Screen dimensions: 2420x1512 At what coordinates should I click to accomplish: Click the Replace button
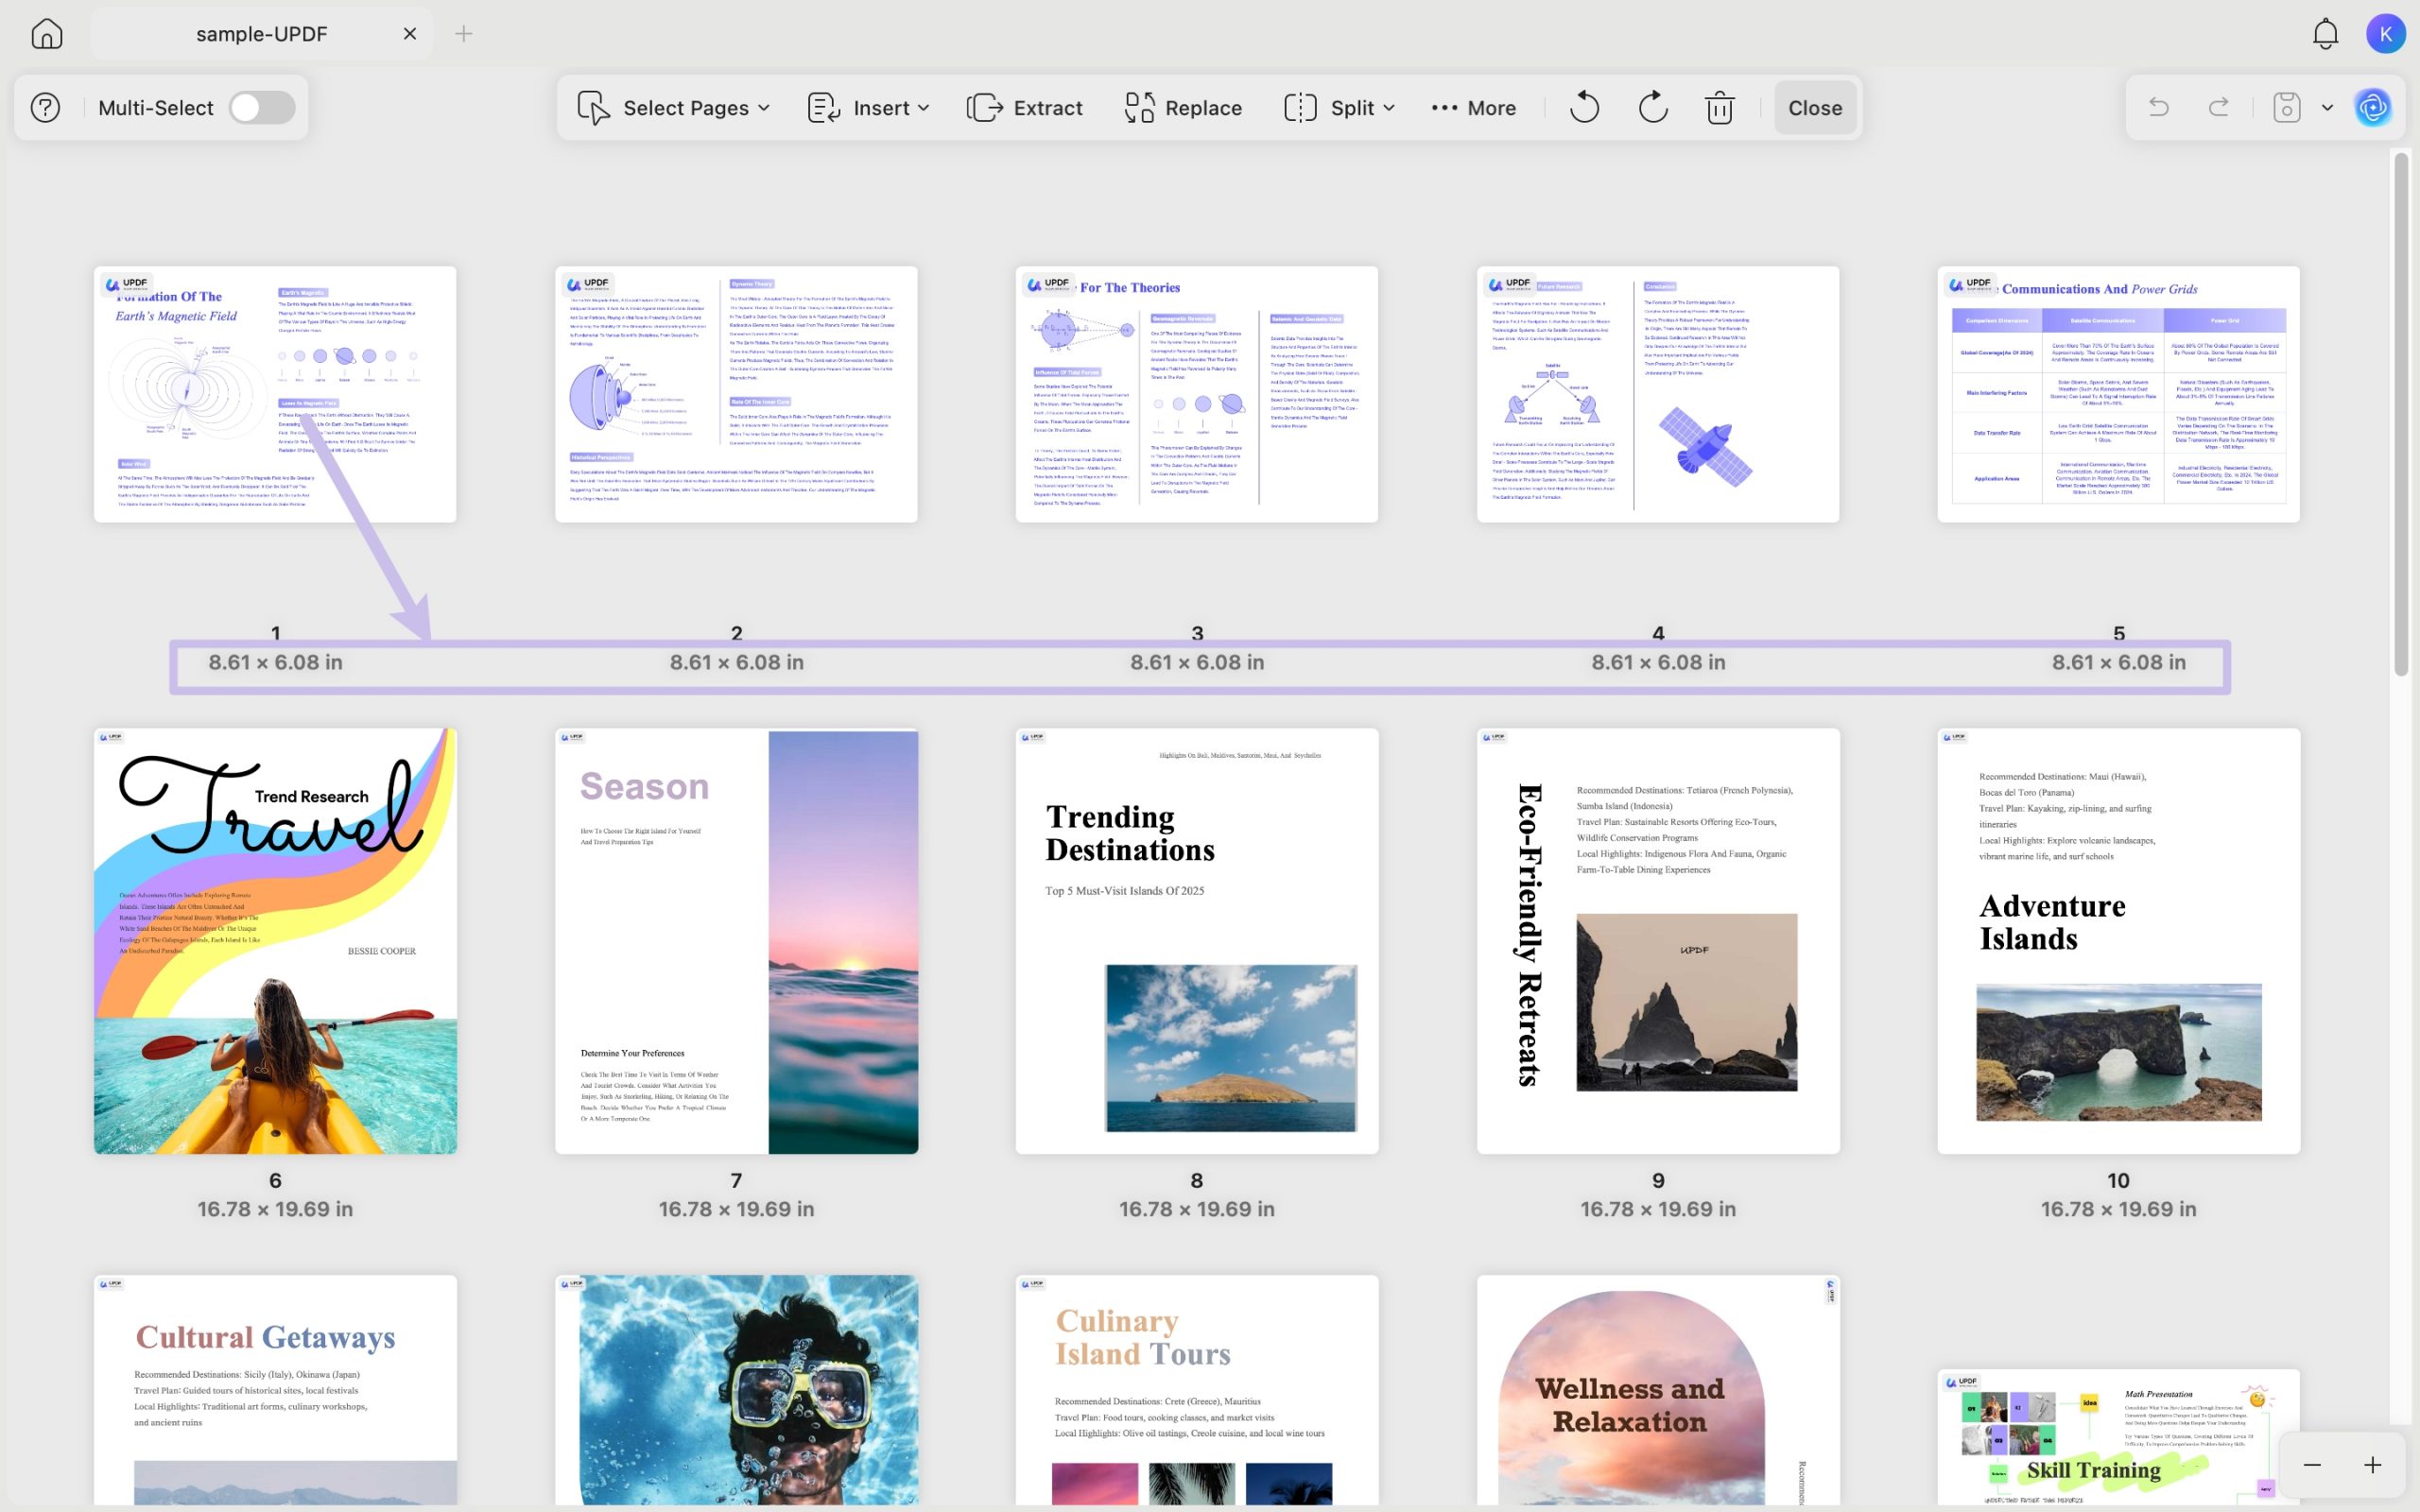point(1183,107)
